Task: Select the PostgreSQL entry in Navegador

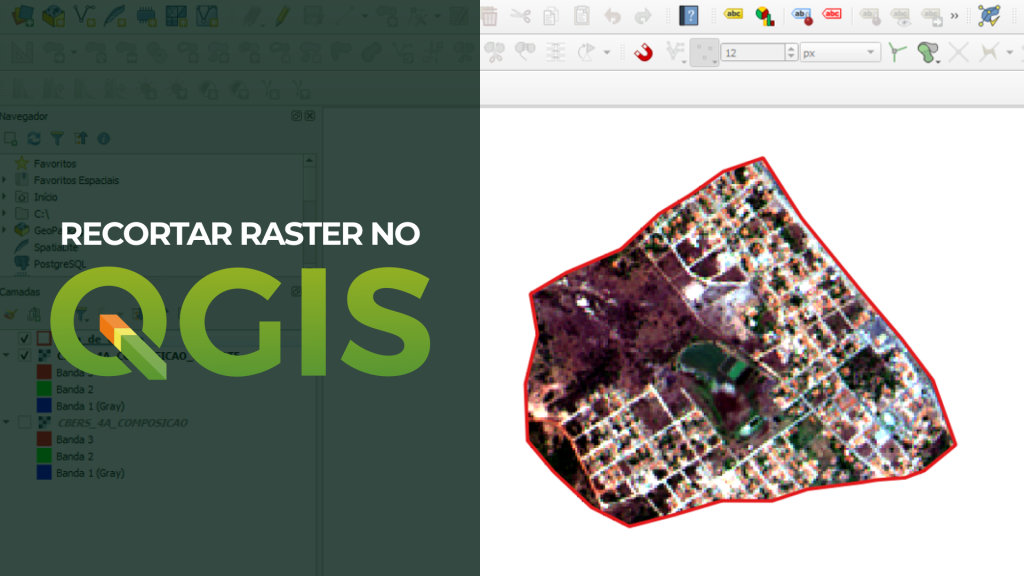Action: click(60, 264)
